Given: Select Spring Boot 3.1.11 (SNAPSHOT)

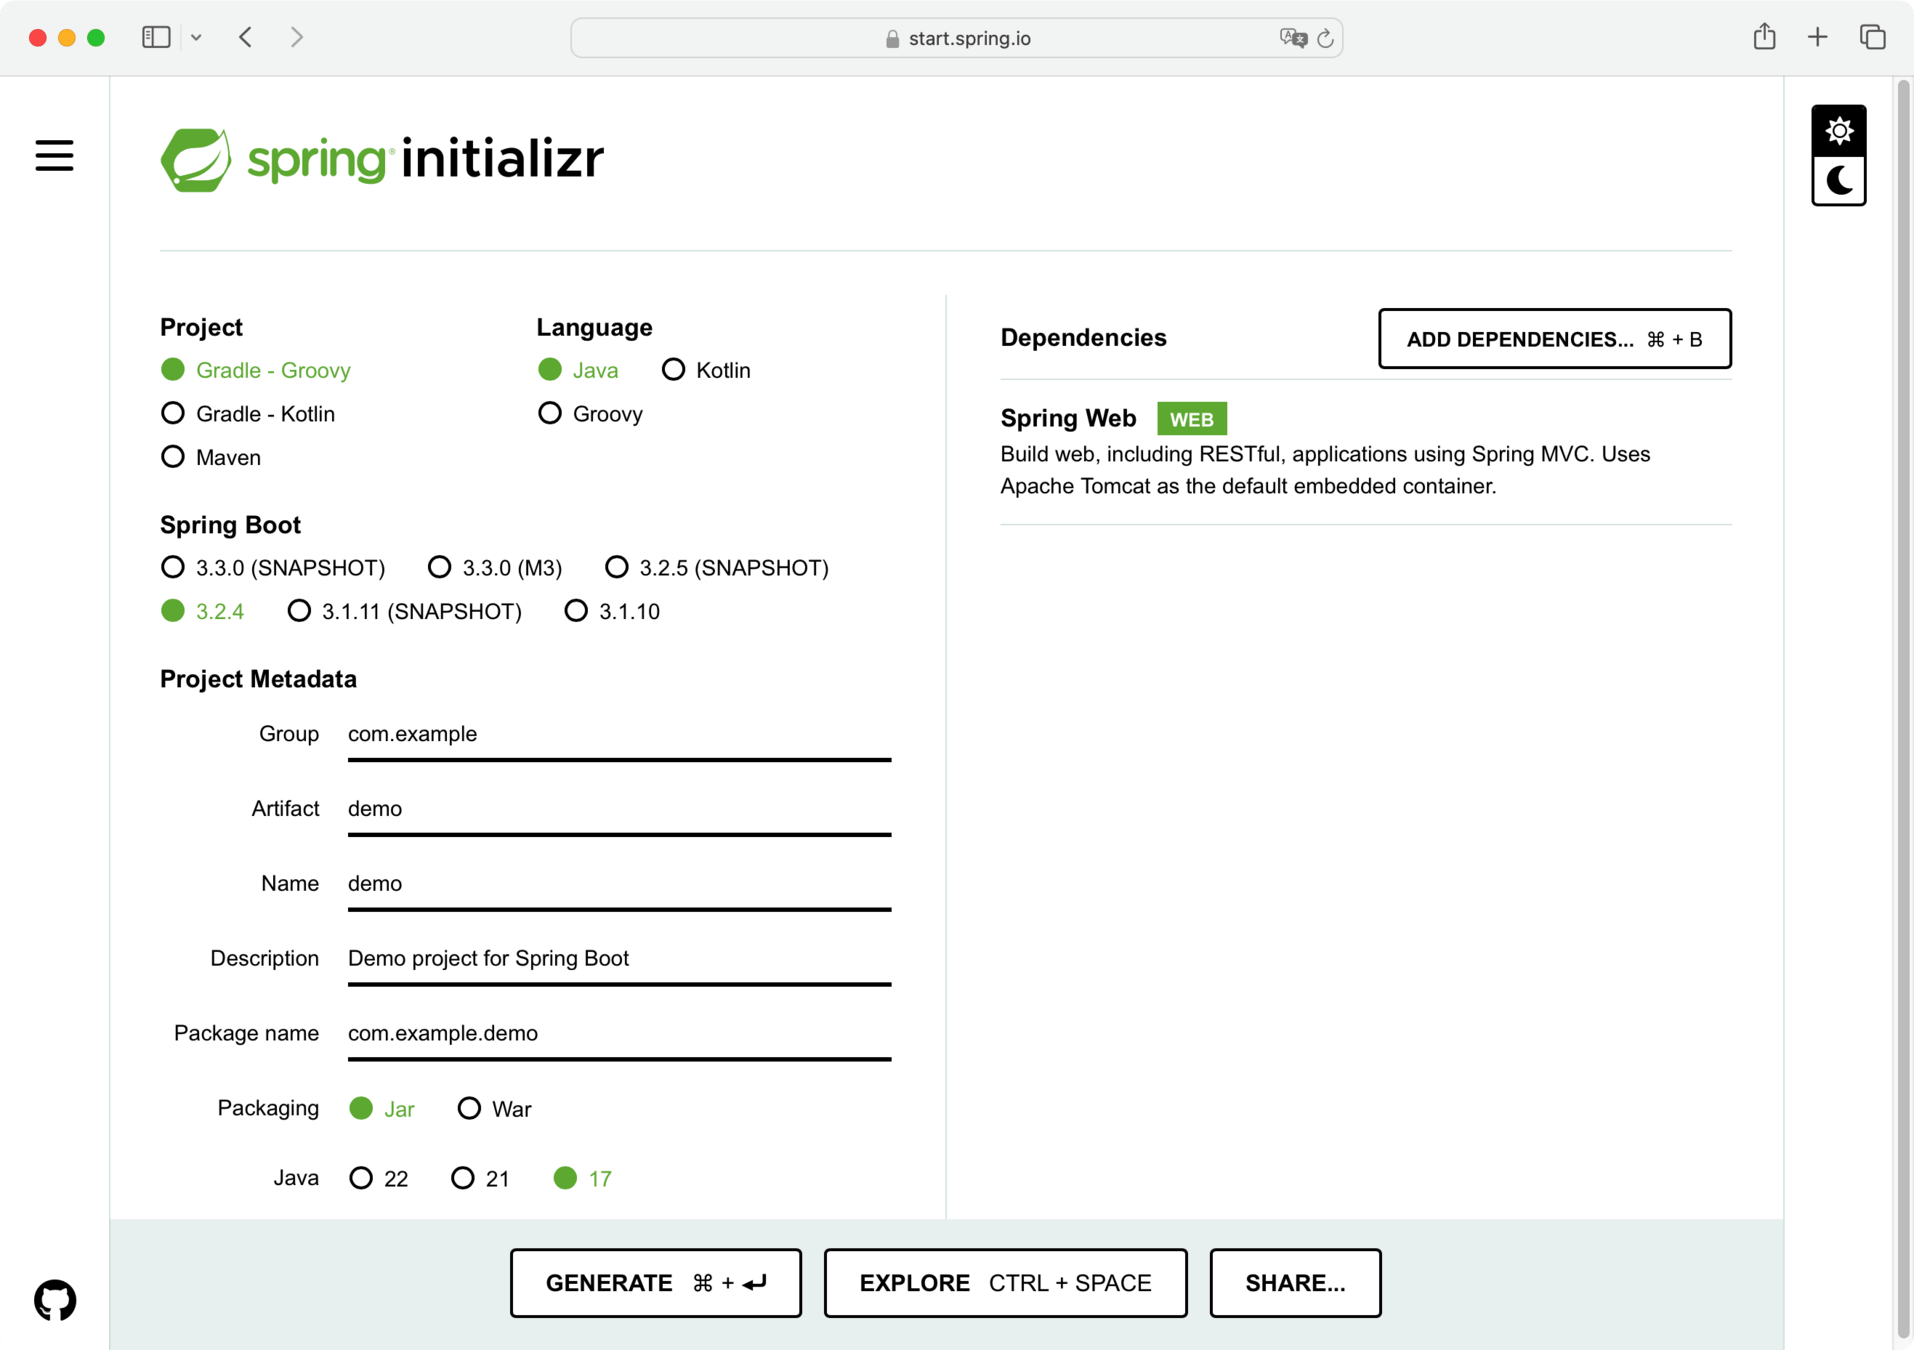Looking at the screenshot, I should click(404, 611).
